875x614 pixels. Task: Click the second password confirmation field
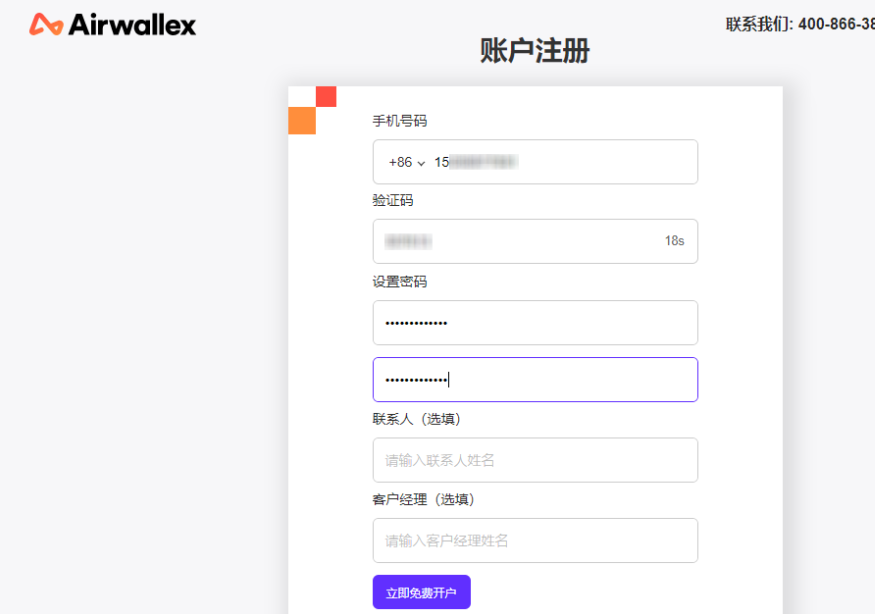535,379
